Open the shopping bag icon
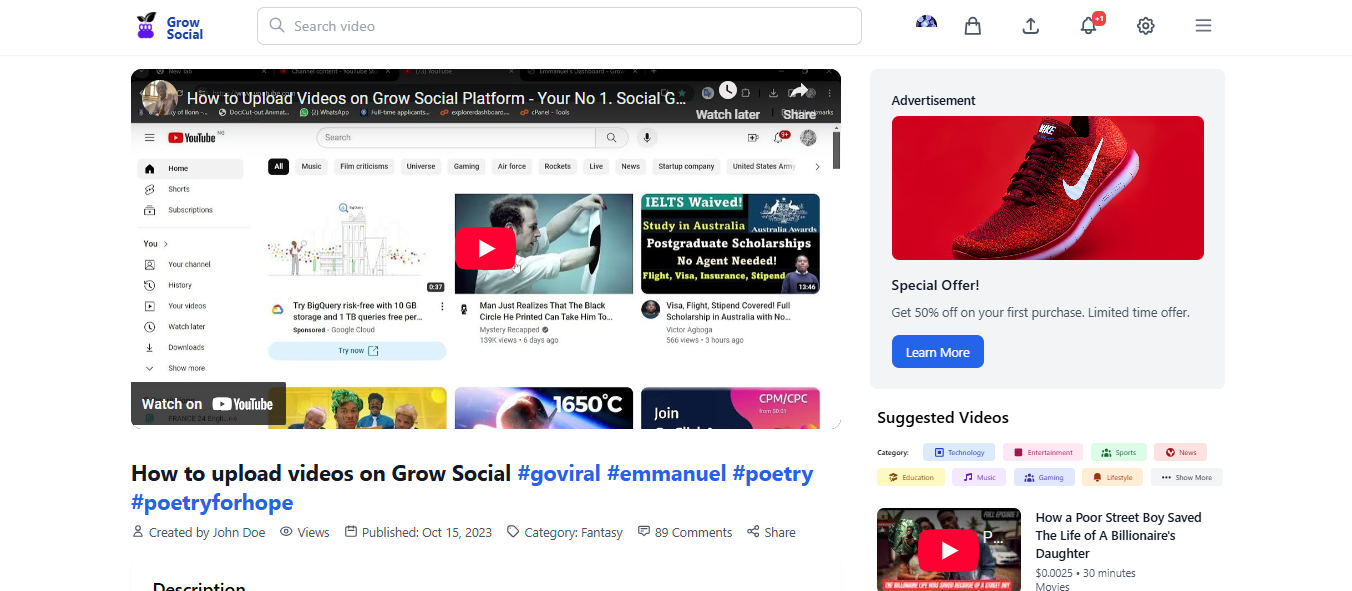Image resolution: width=1352 pixels, height=591 pixels. click(x=972, y=26)
